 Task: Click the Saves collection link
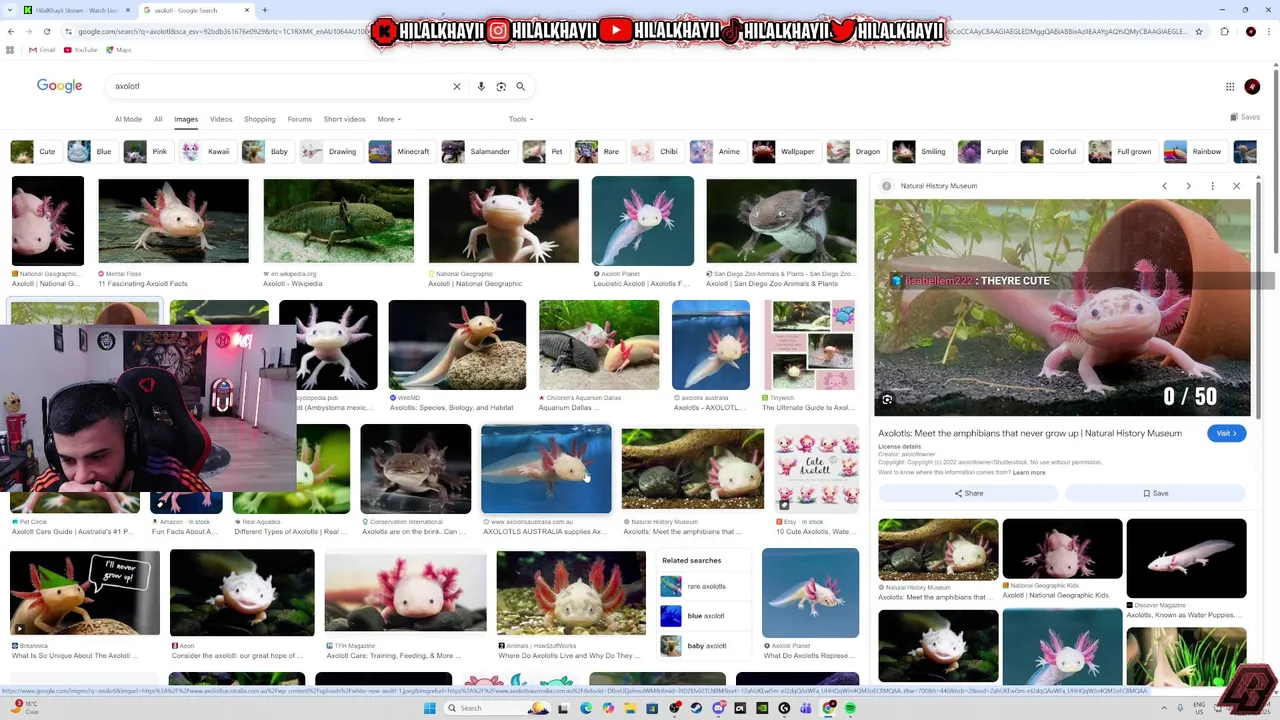coord(1245,117)
